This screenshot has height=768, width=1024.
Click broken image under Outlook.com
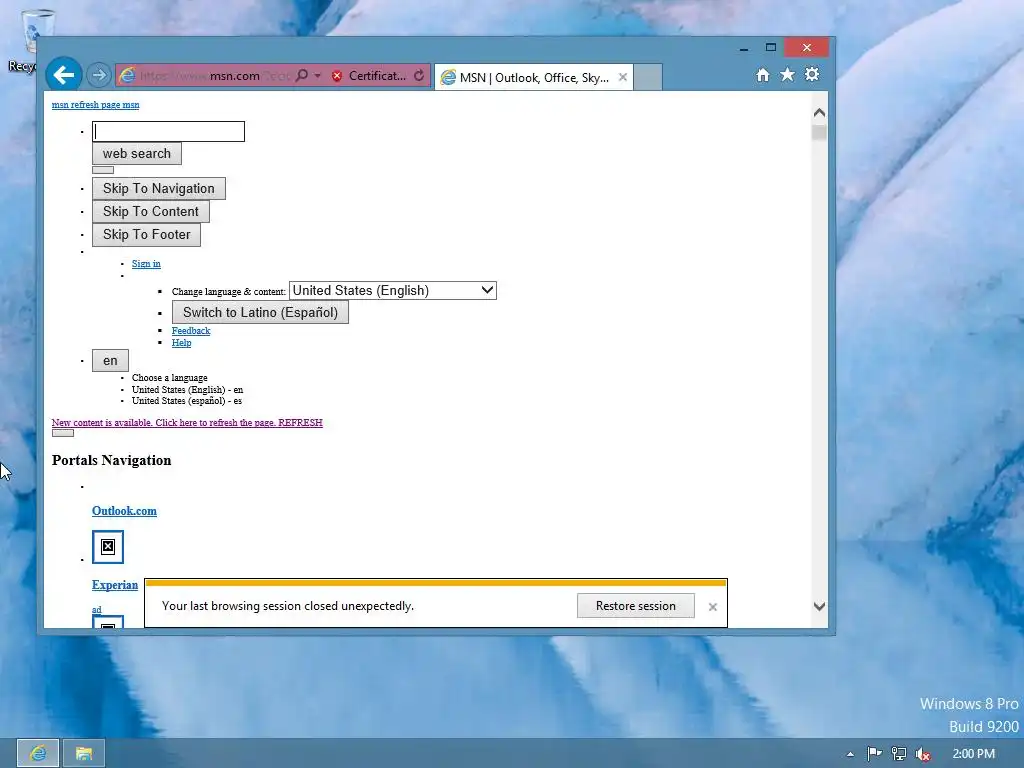[108, 547]
